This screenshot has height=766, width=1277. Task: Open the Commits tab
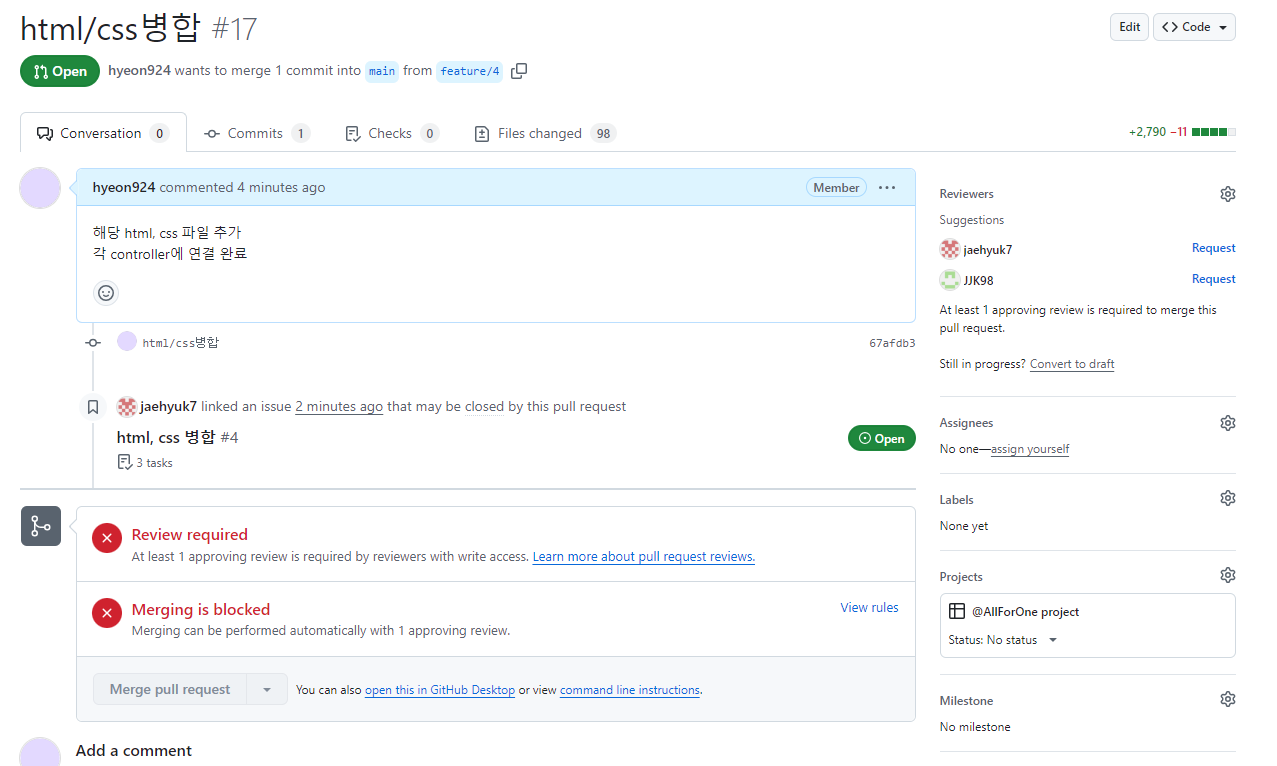[x=256, y=132]
